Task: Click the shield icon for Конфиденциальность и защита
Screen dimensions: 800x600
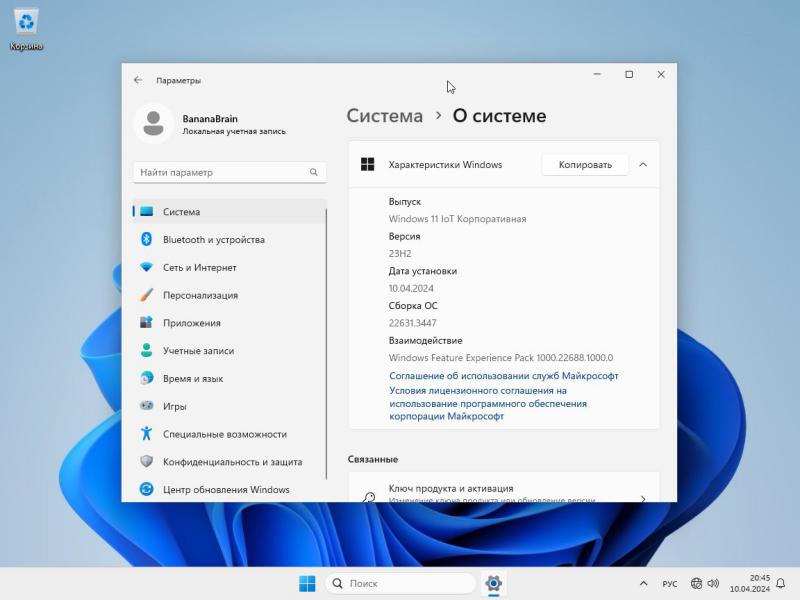Action: pyautogui.click(x=146, y=461)
